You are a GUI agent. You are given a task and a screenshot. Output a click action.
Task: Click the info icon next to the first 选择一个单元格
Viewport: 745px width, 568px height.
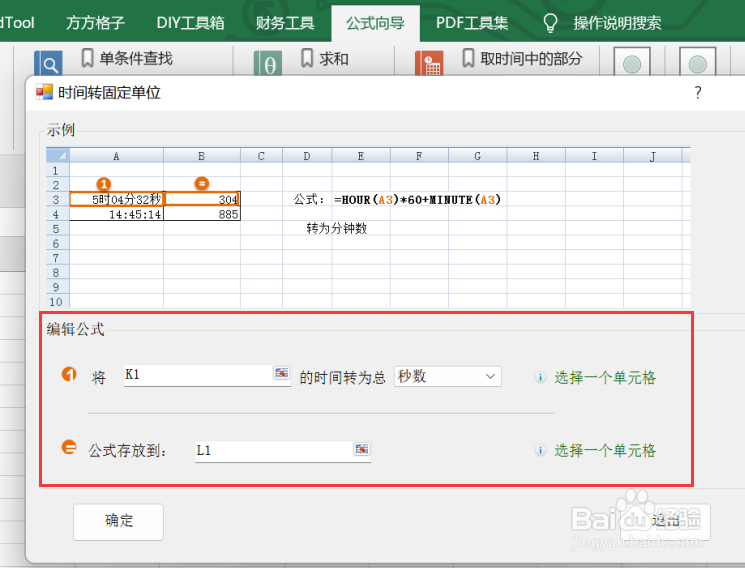540,377
